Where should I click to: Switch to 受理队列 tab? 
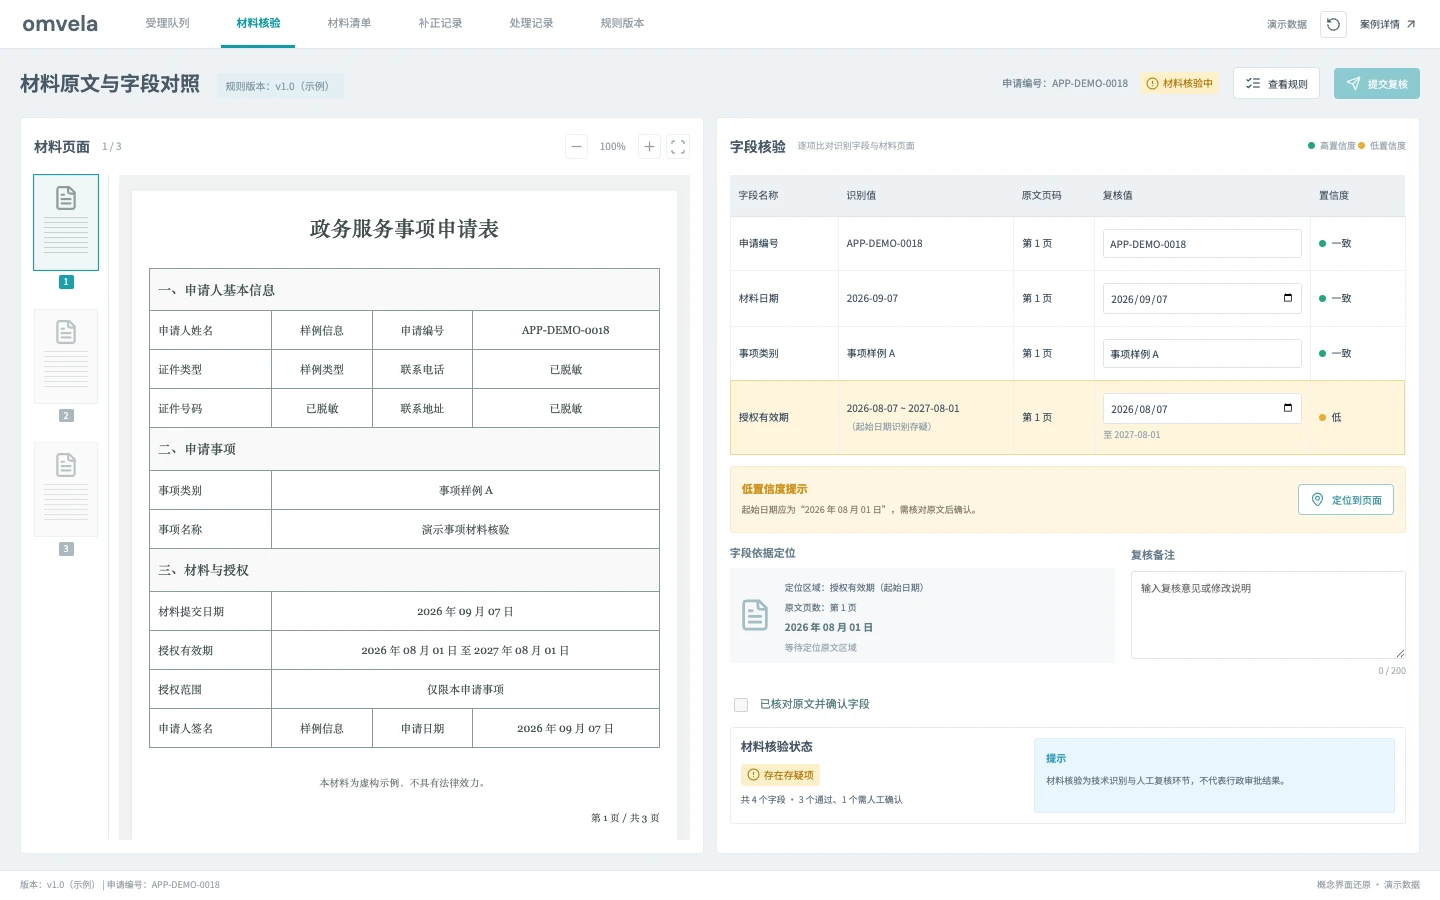[167, 23]
